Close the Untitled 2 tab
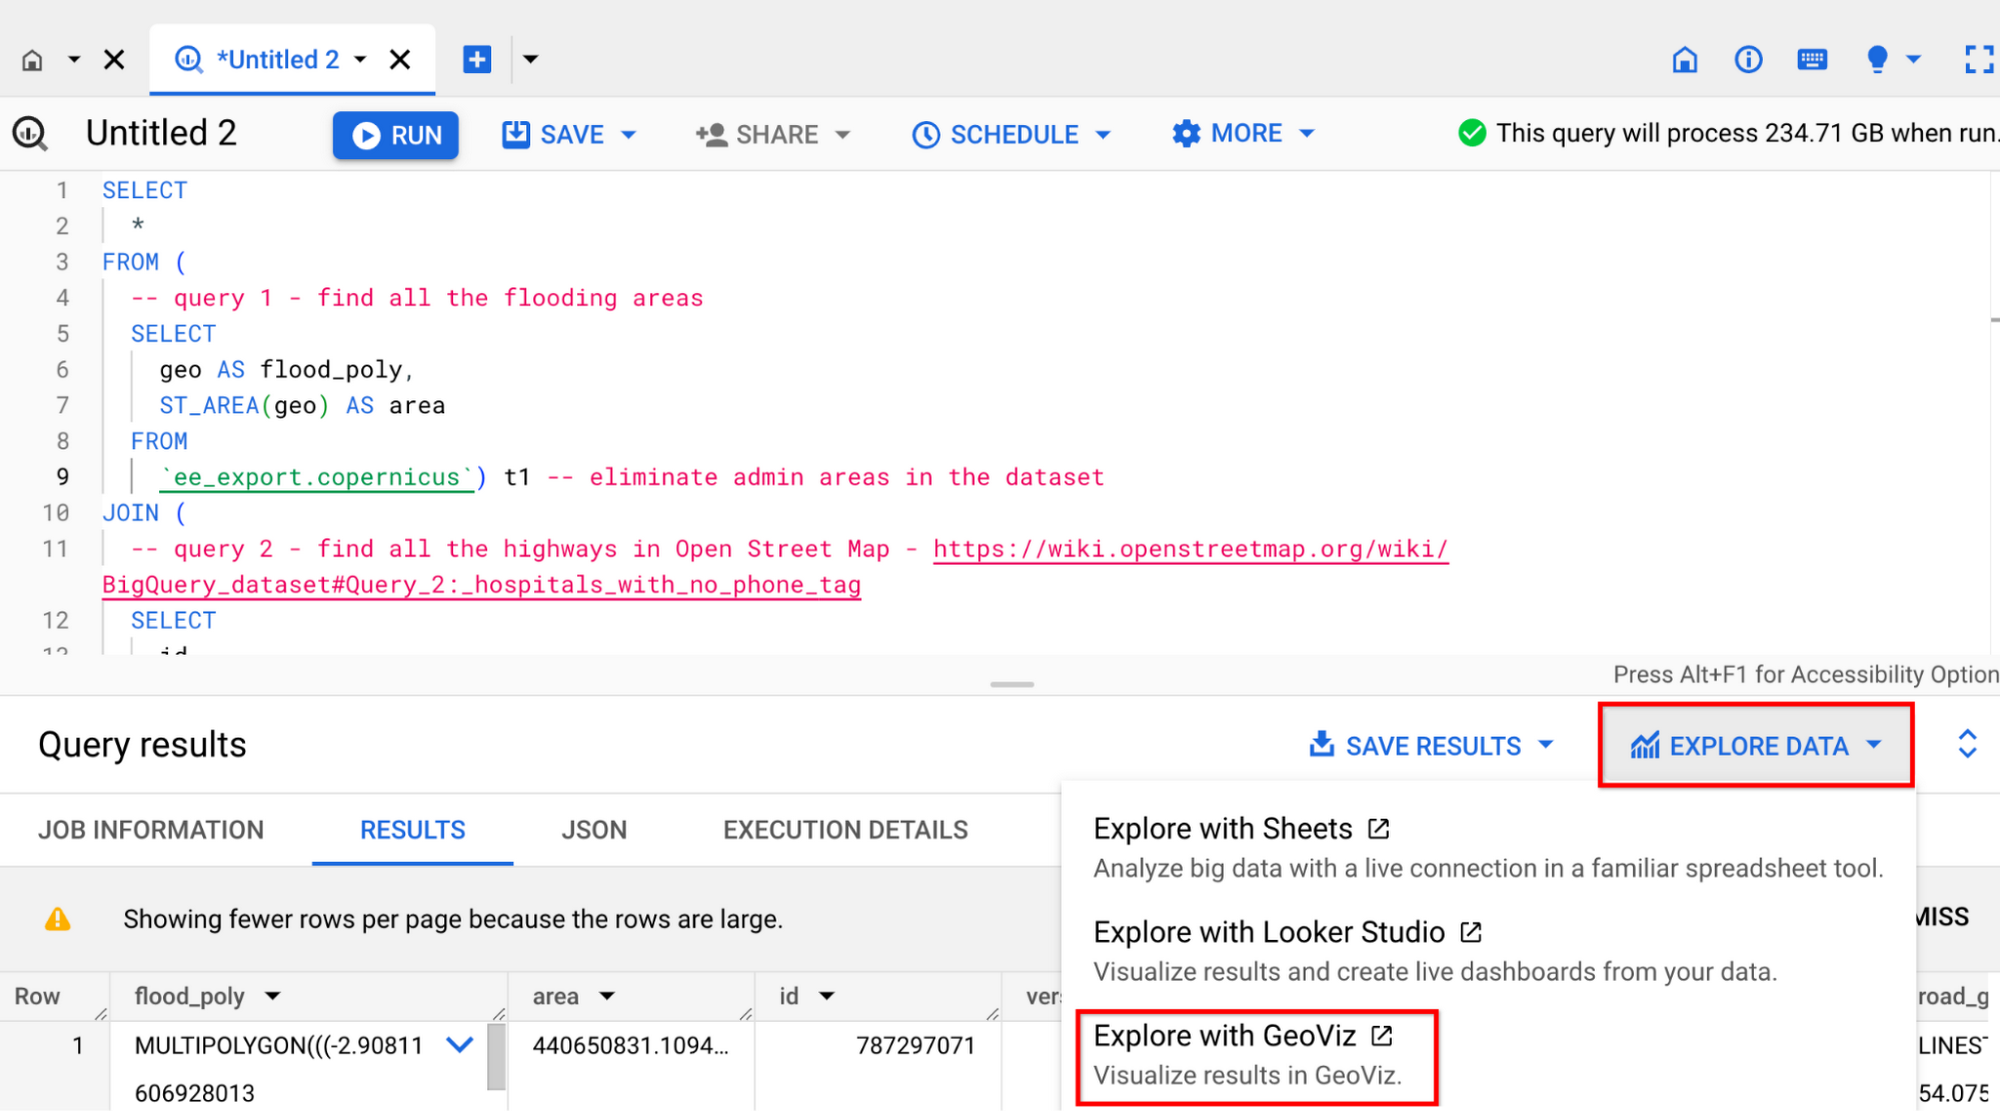Image resolution: width=2000 pixels, height=1111 pixels. (400, 60)
